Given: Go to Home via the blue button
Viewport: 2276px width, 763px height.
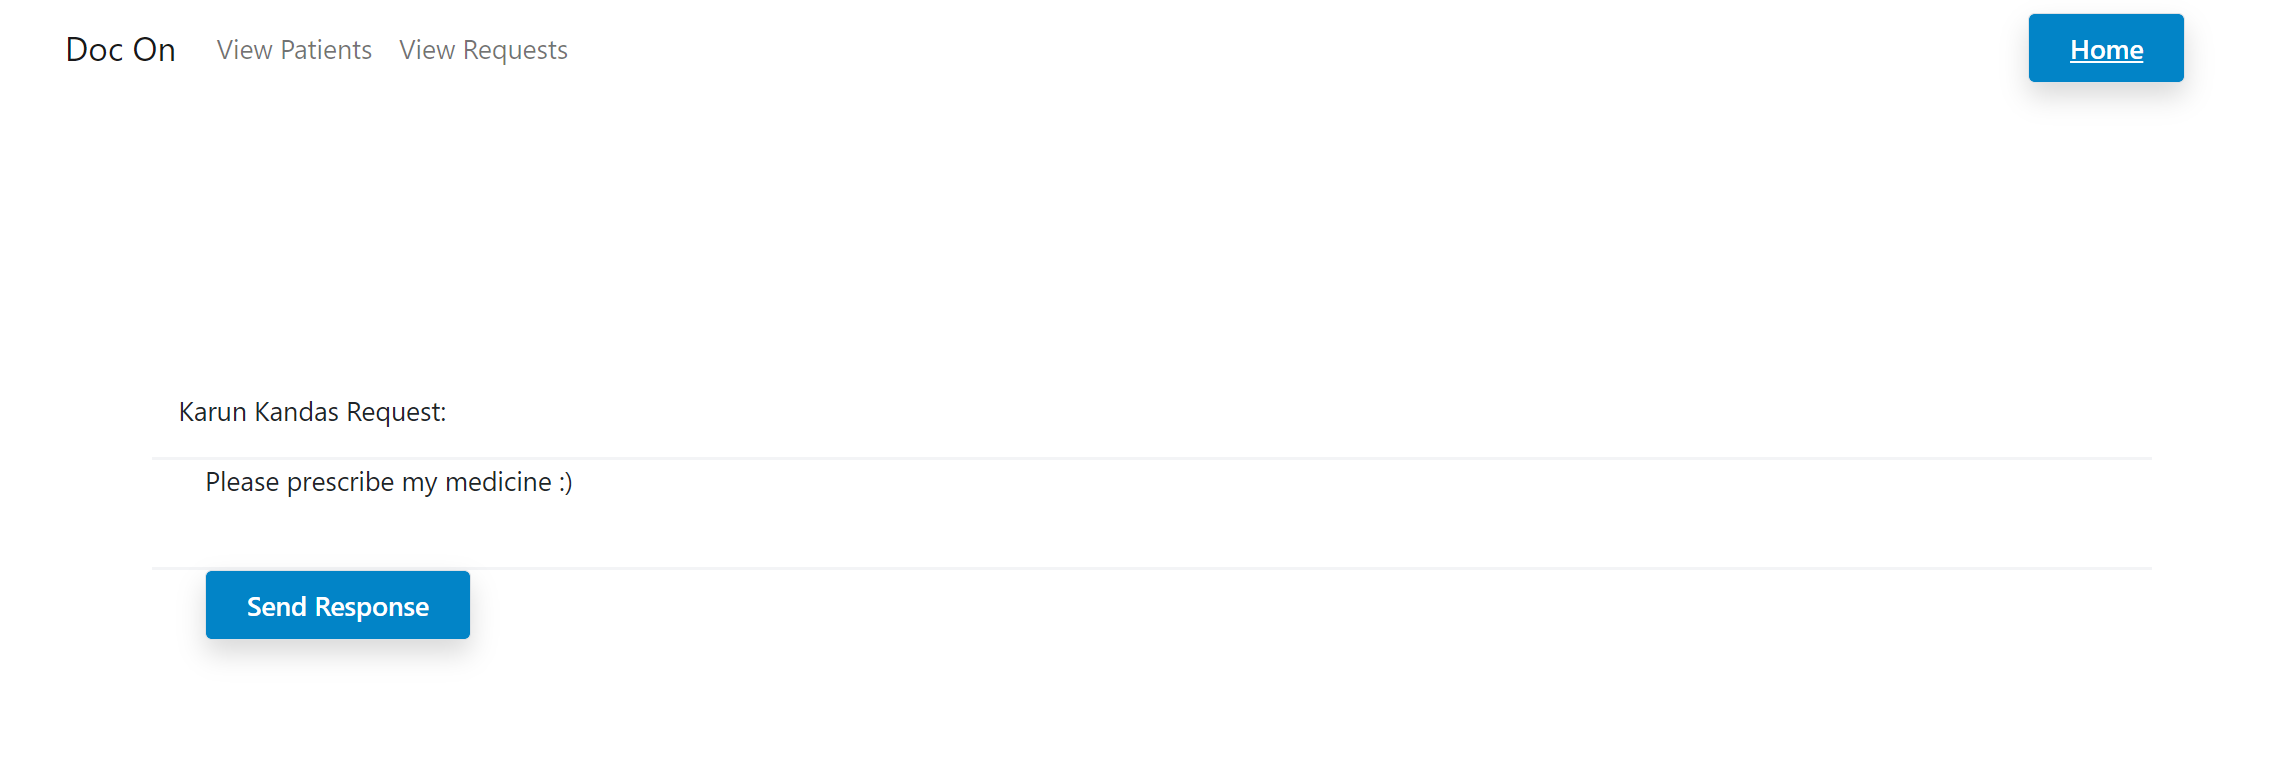Looking at the screenshot, I should [2106, 48].
